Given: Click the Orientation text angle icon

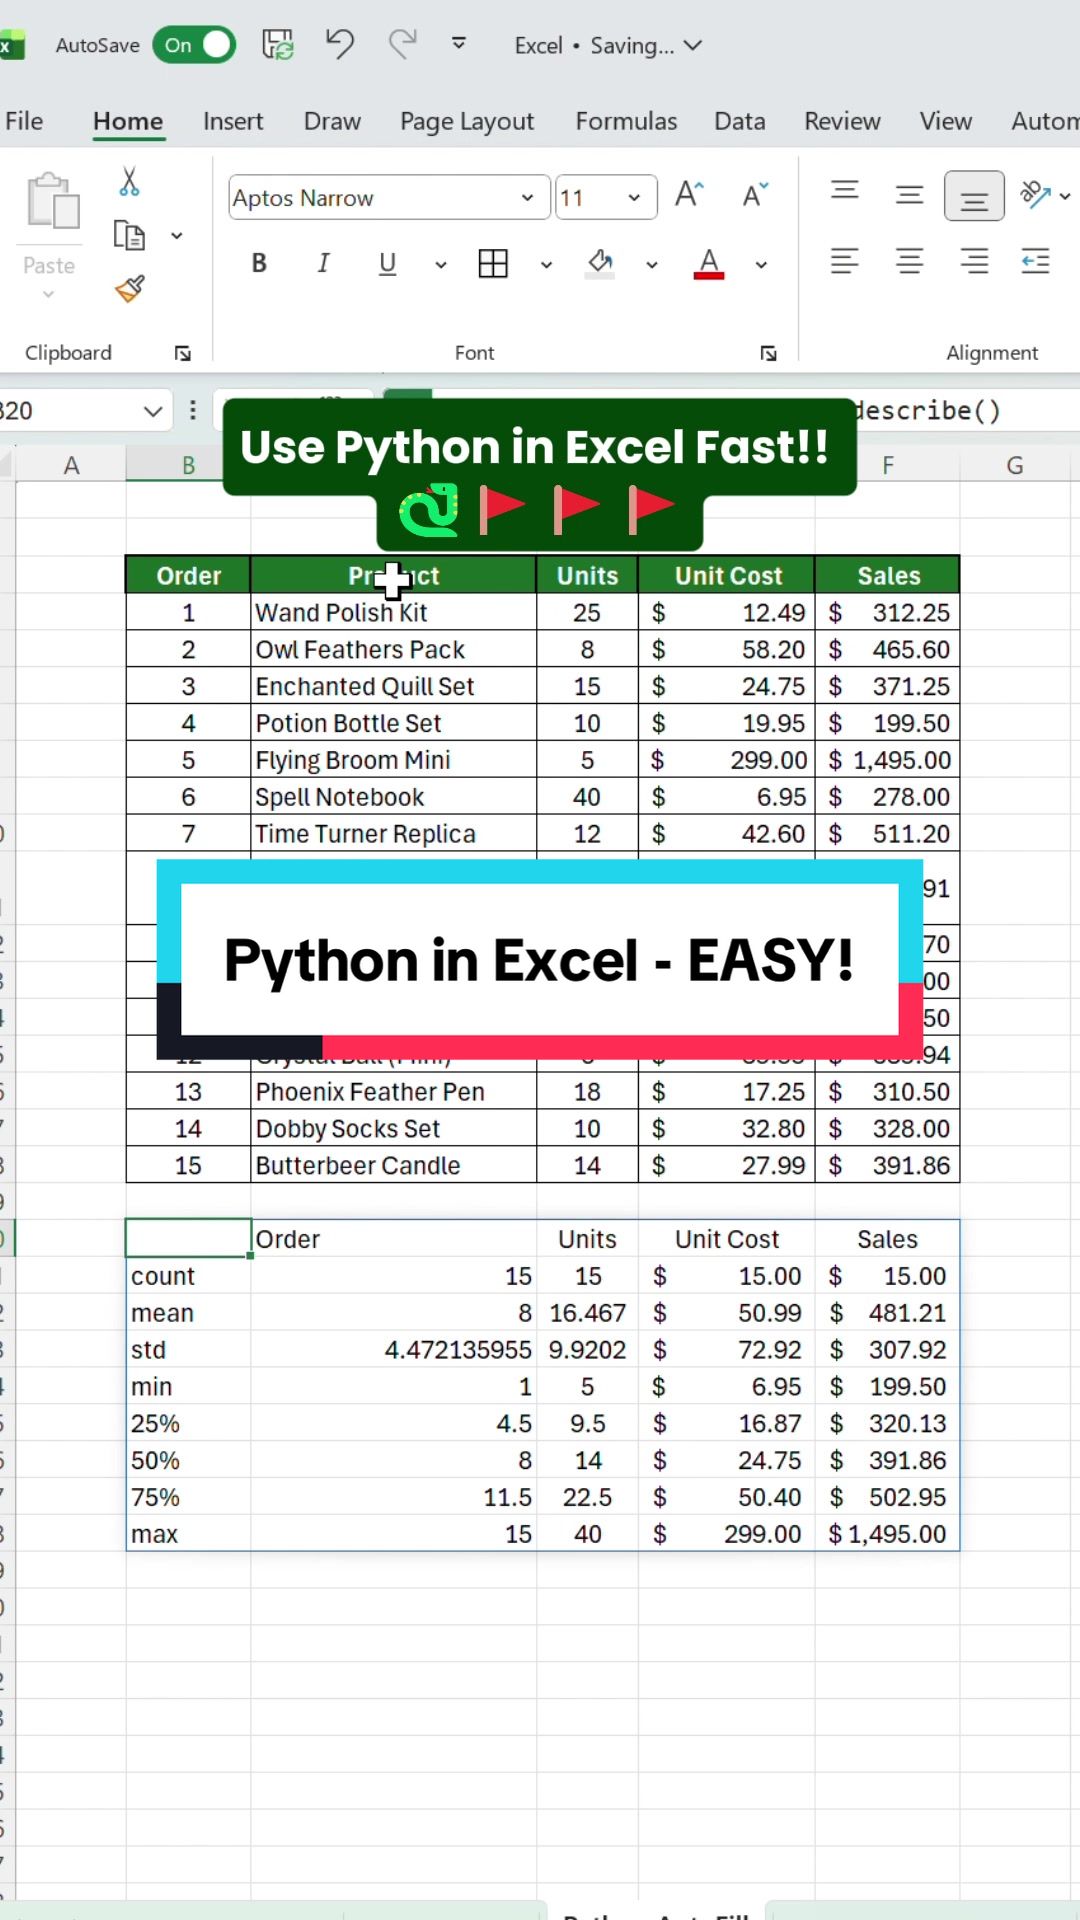Looking at the screenshot, I should (1036, 194).
